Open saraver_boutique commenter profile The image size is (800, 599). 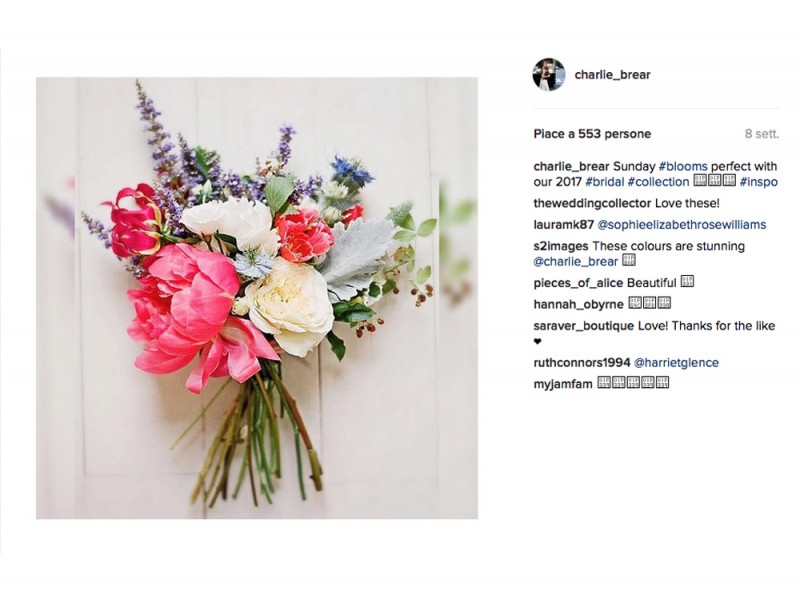tap(584, 326)
